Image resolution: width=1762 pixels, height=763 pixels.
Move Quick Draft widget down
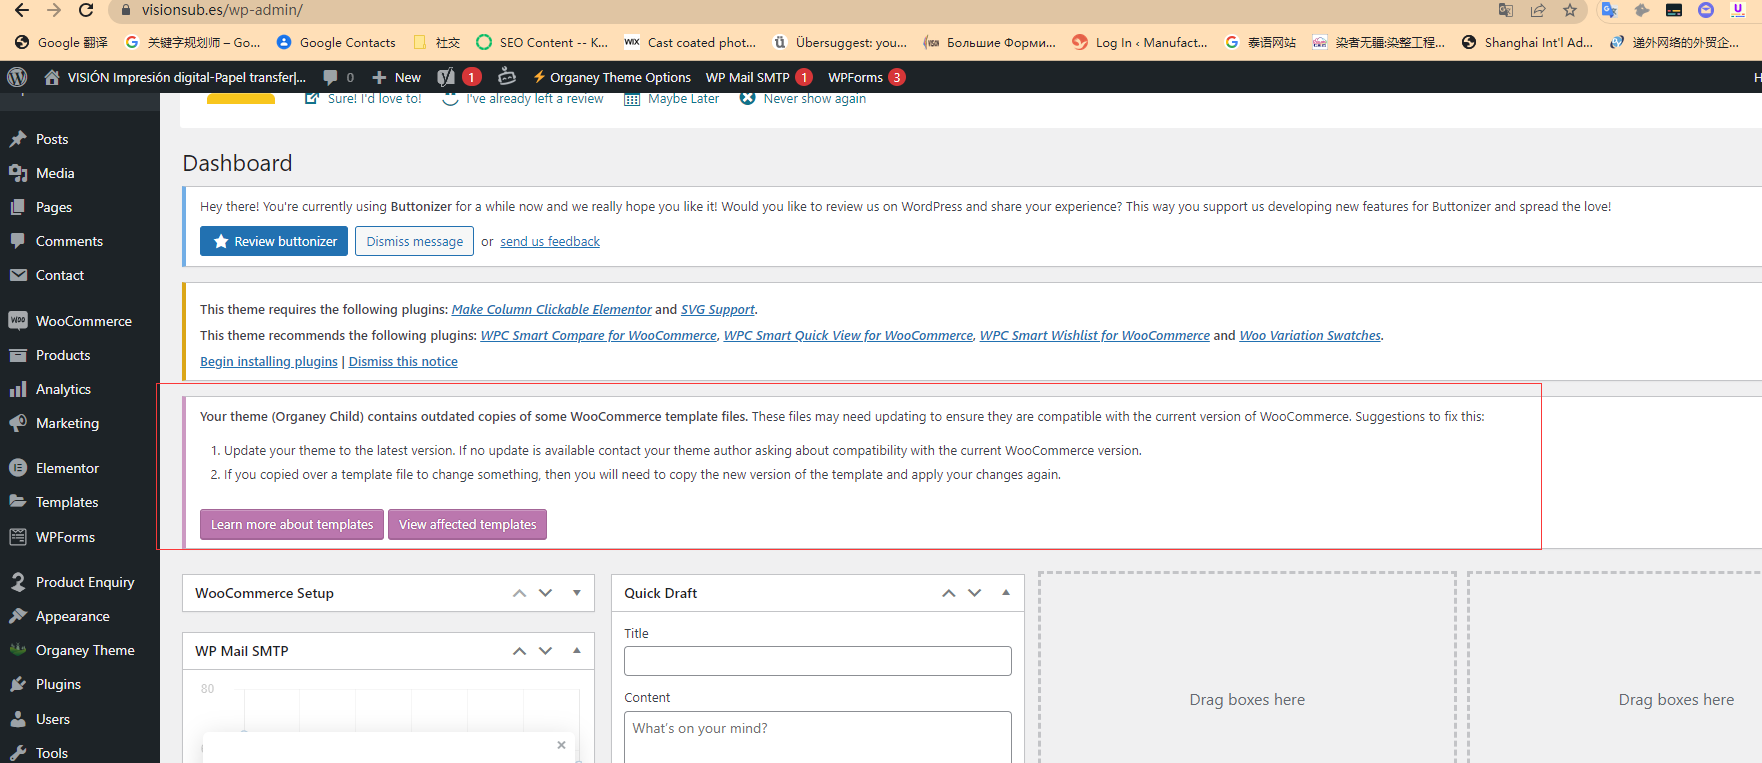click(x=974, y=593)
